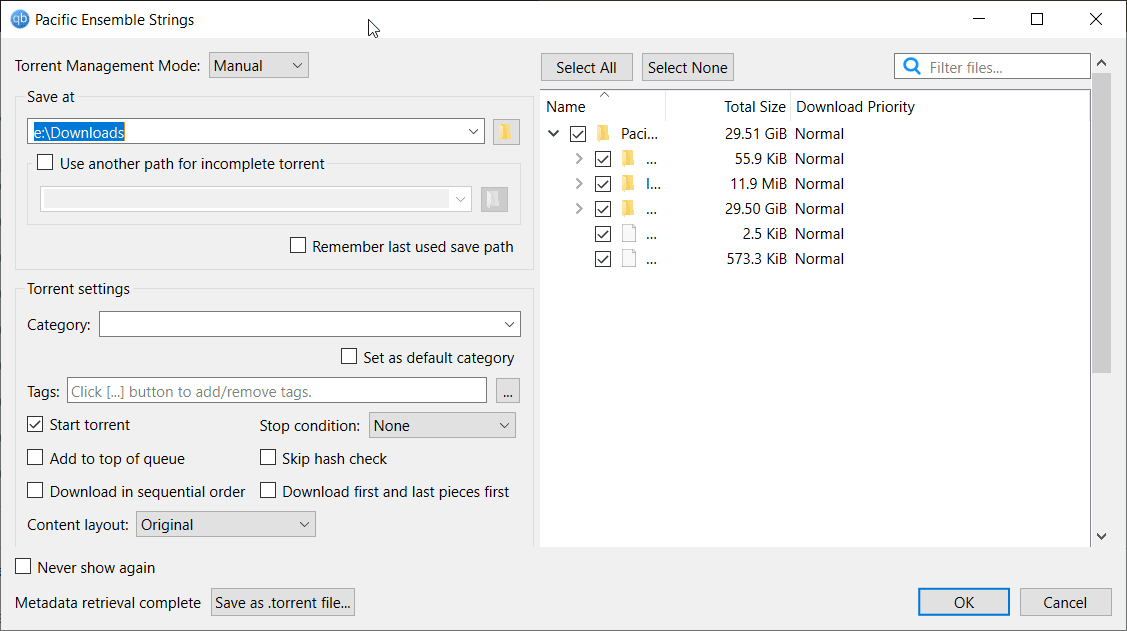Uncheck the 2.5 KiB file
The height and width of the screenshot is (631, 1127).
[x=603, y=234]
